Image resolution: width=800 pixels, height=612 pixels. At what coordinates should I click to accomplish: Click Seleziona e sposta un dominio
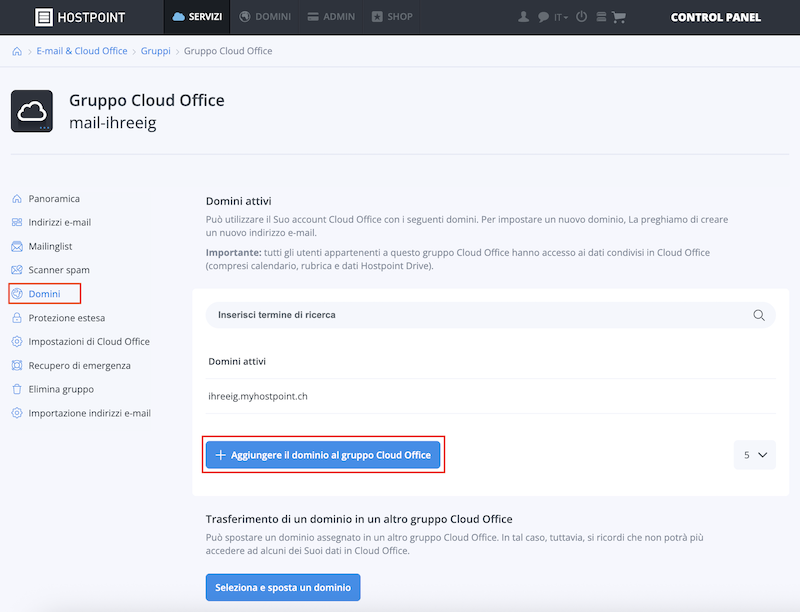click(x=283, y=588)
